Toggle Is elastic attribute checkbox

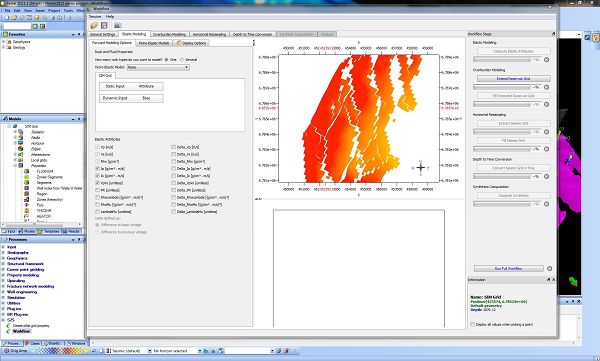98,176
